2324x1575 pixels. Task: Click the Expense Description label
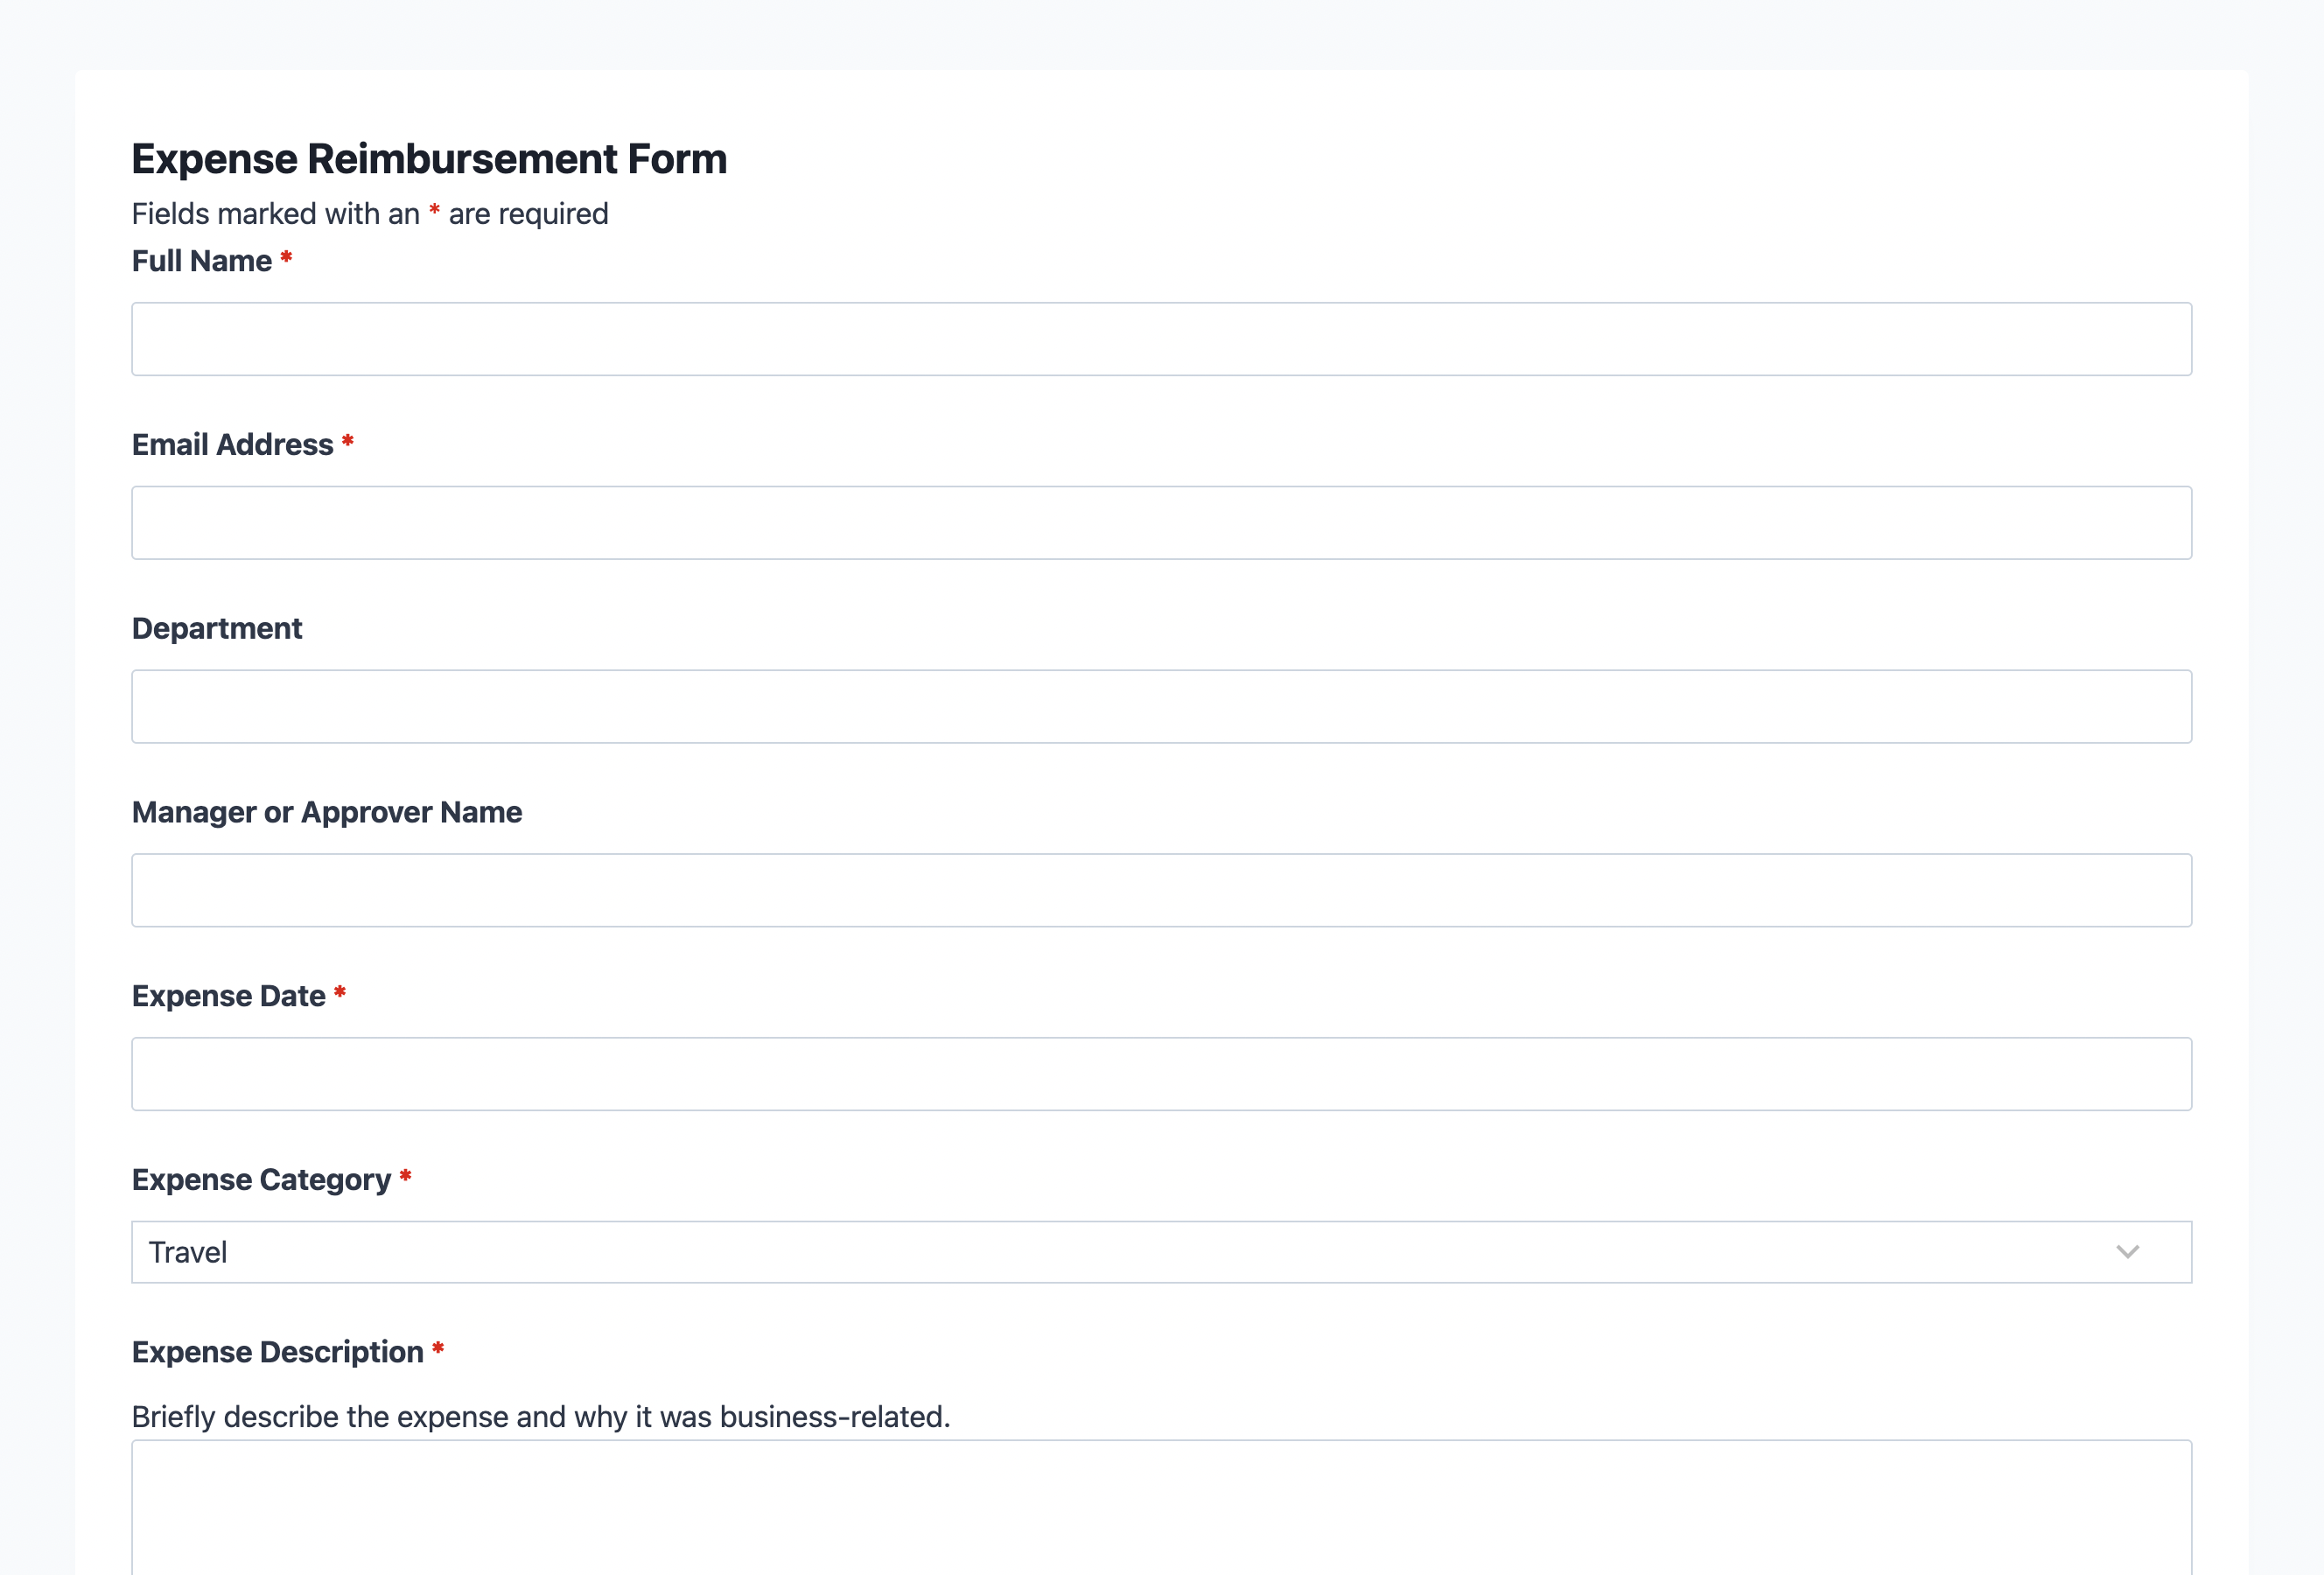coord(277,1352)
